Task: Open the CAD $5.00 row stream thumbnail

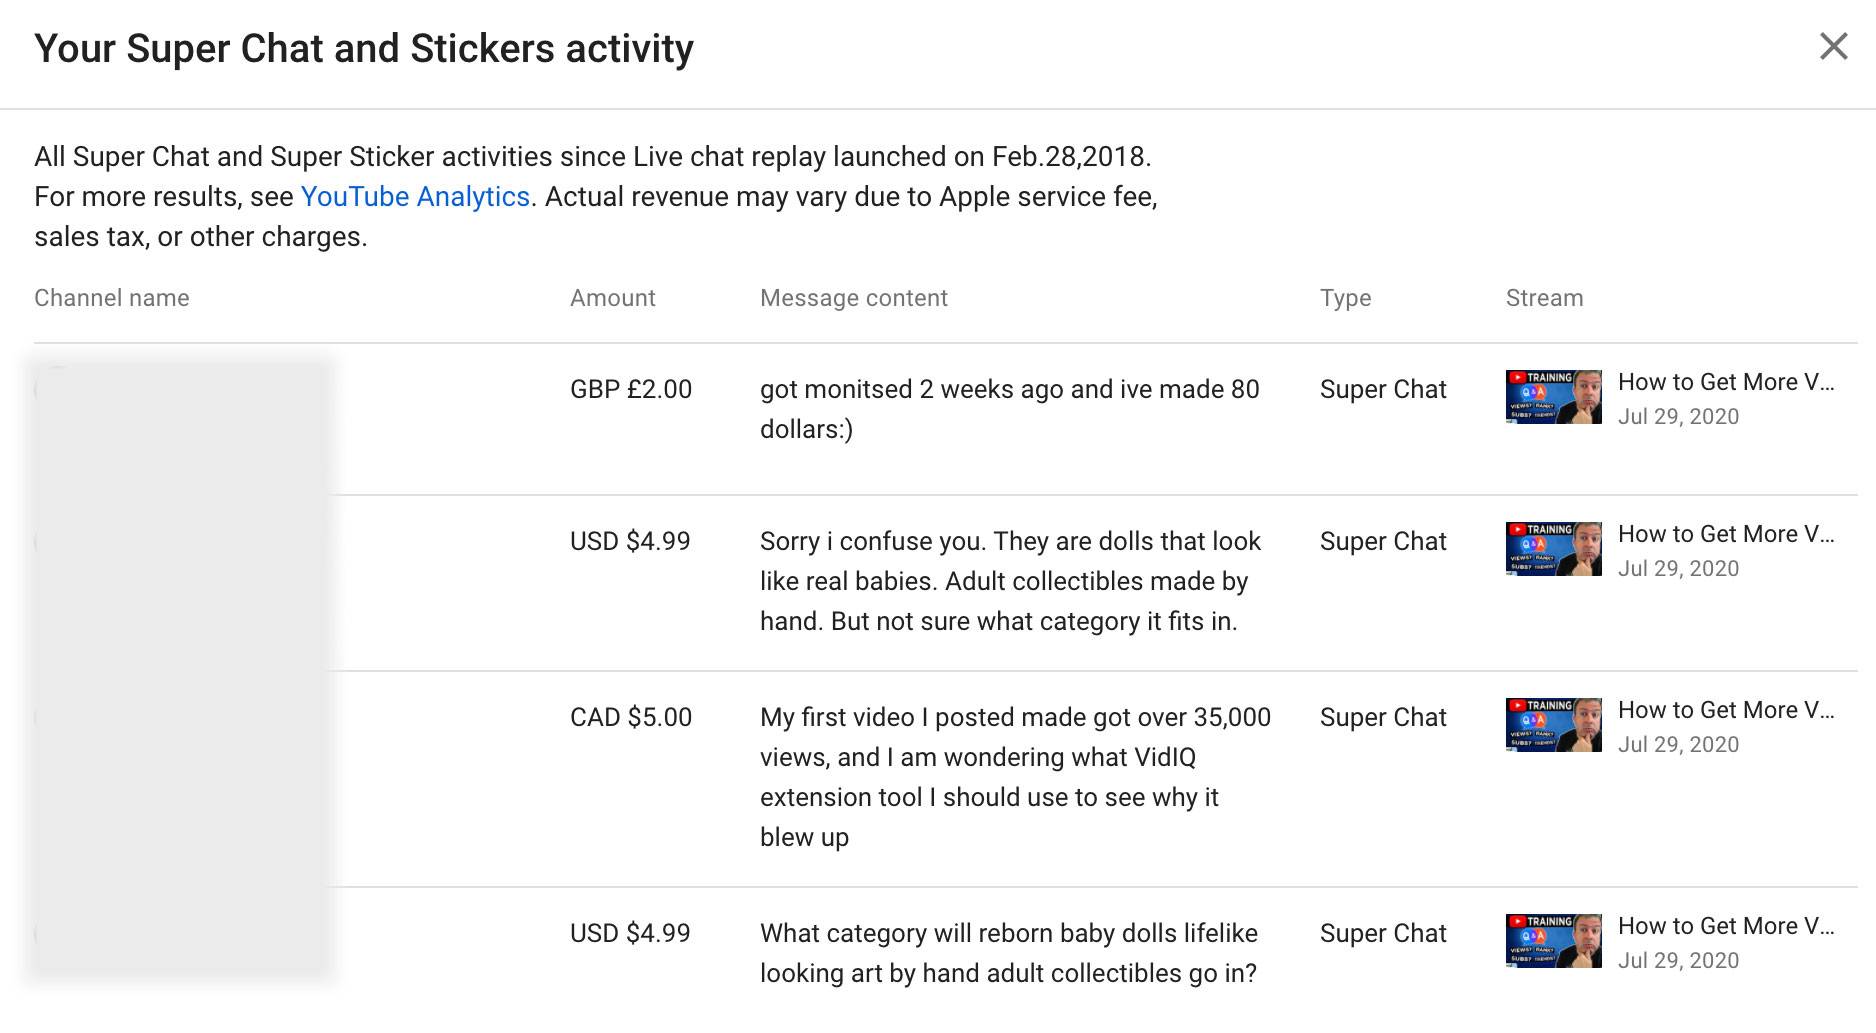Action: (1553, 725)
